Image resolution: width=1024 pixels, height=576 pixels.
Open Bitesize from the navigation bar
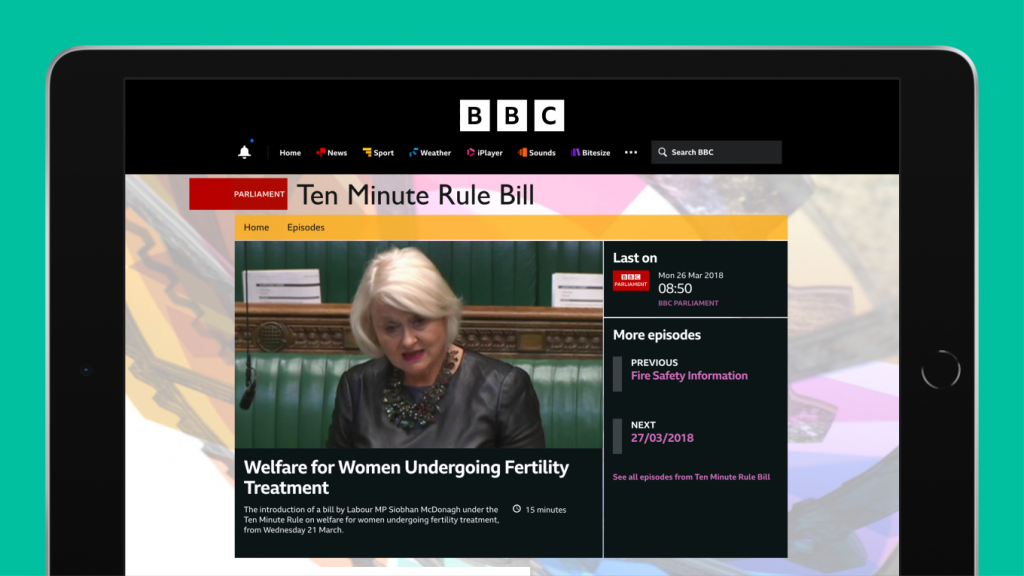[590, 153]
